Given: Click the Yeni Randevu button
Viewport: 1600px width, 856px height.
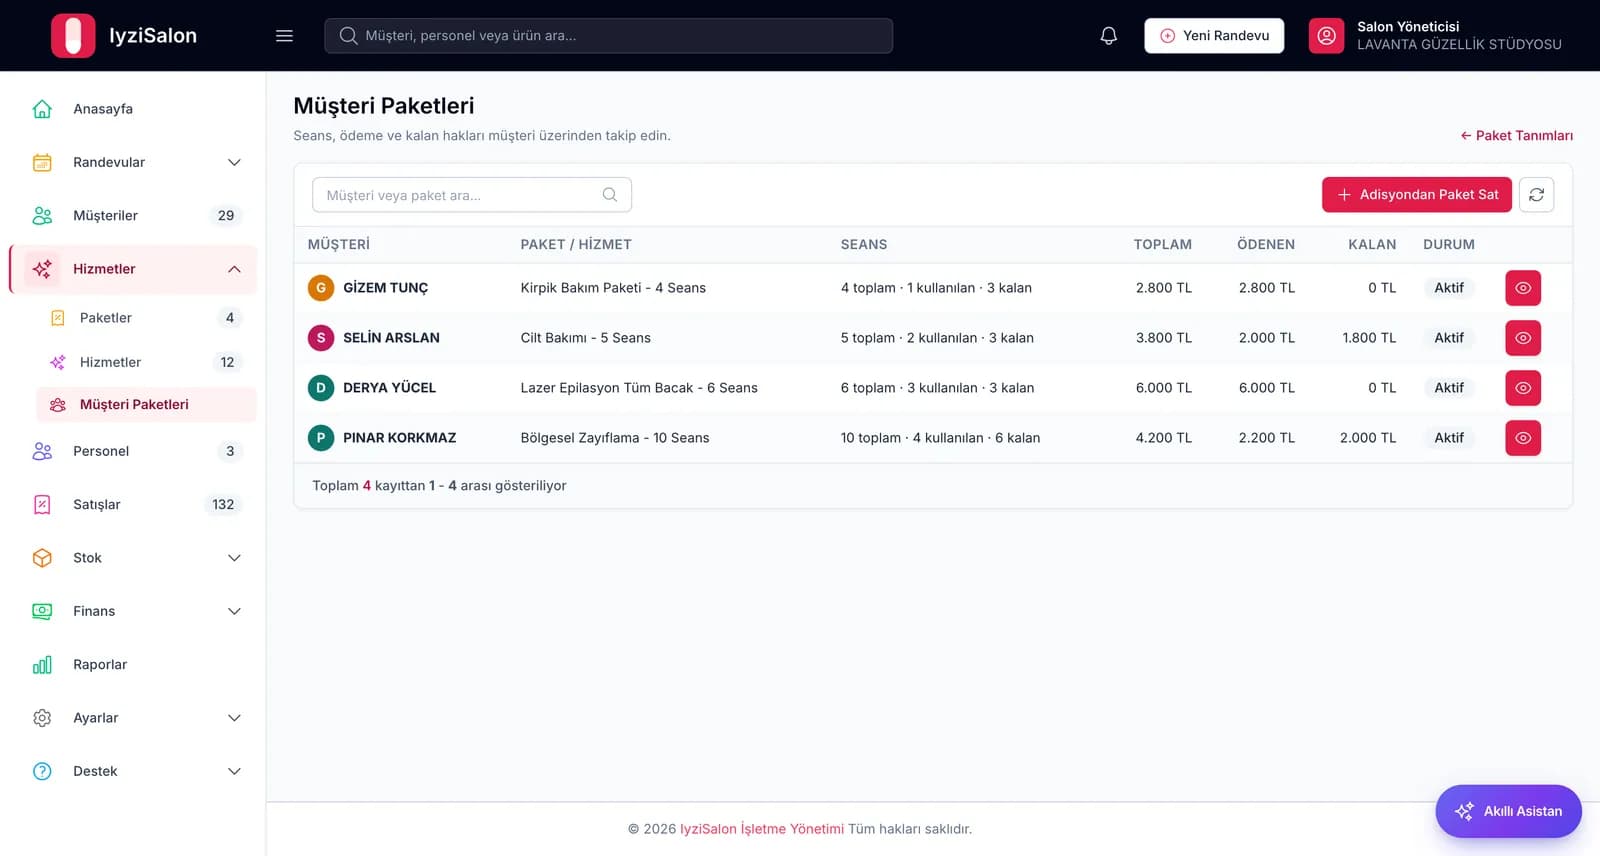Looking at the screenshot, I should 1214,36.
